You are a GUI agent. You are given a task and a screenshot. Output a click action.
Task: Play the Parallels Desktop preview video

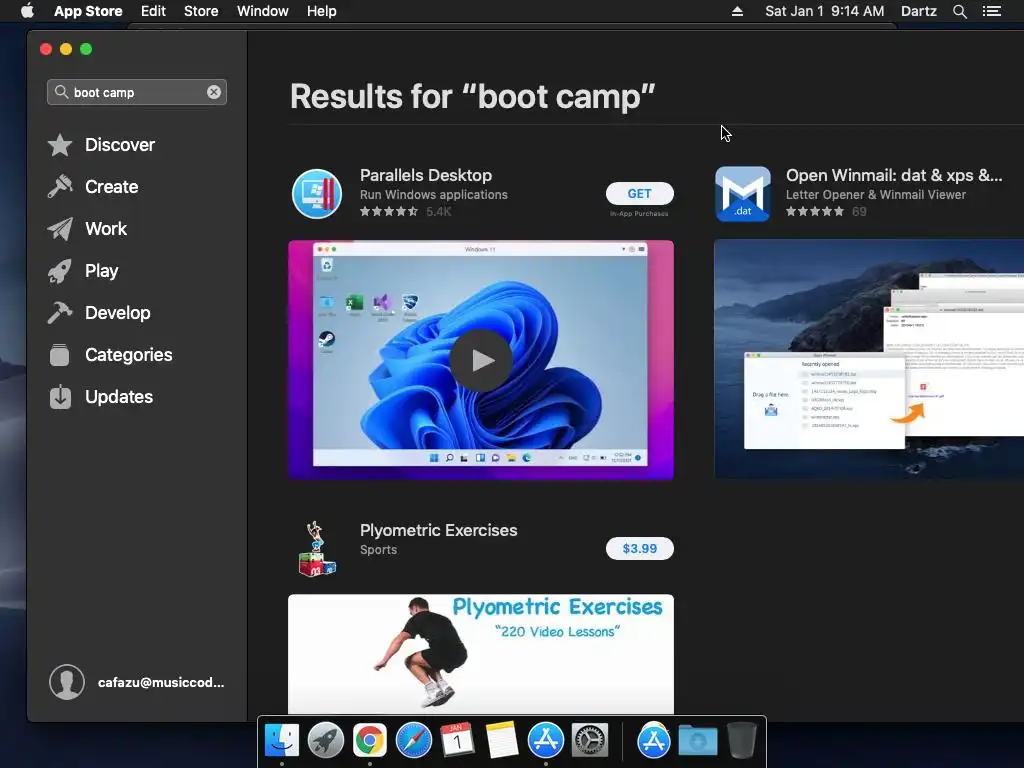coord(481,360)
